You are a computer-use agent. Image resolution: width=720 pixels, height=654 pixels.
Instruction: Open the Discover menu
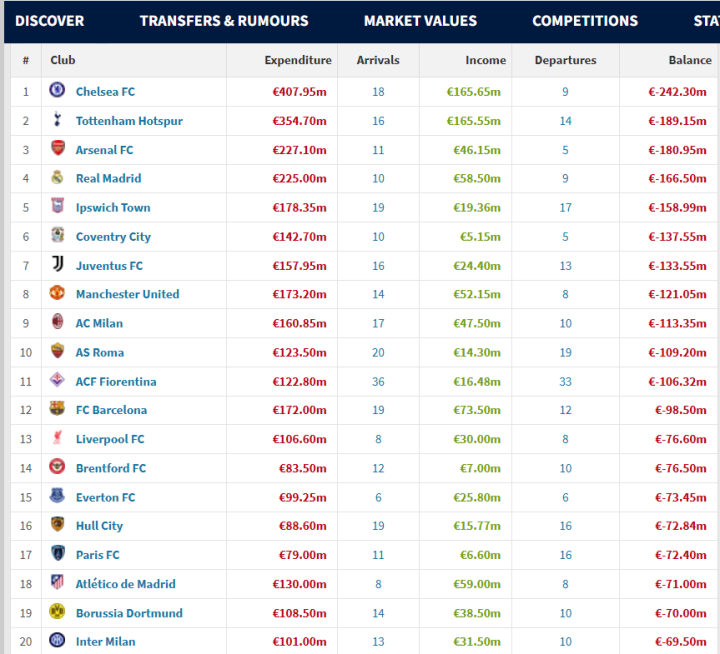pos(50,21)
